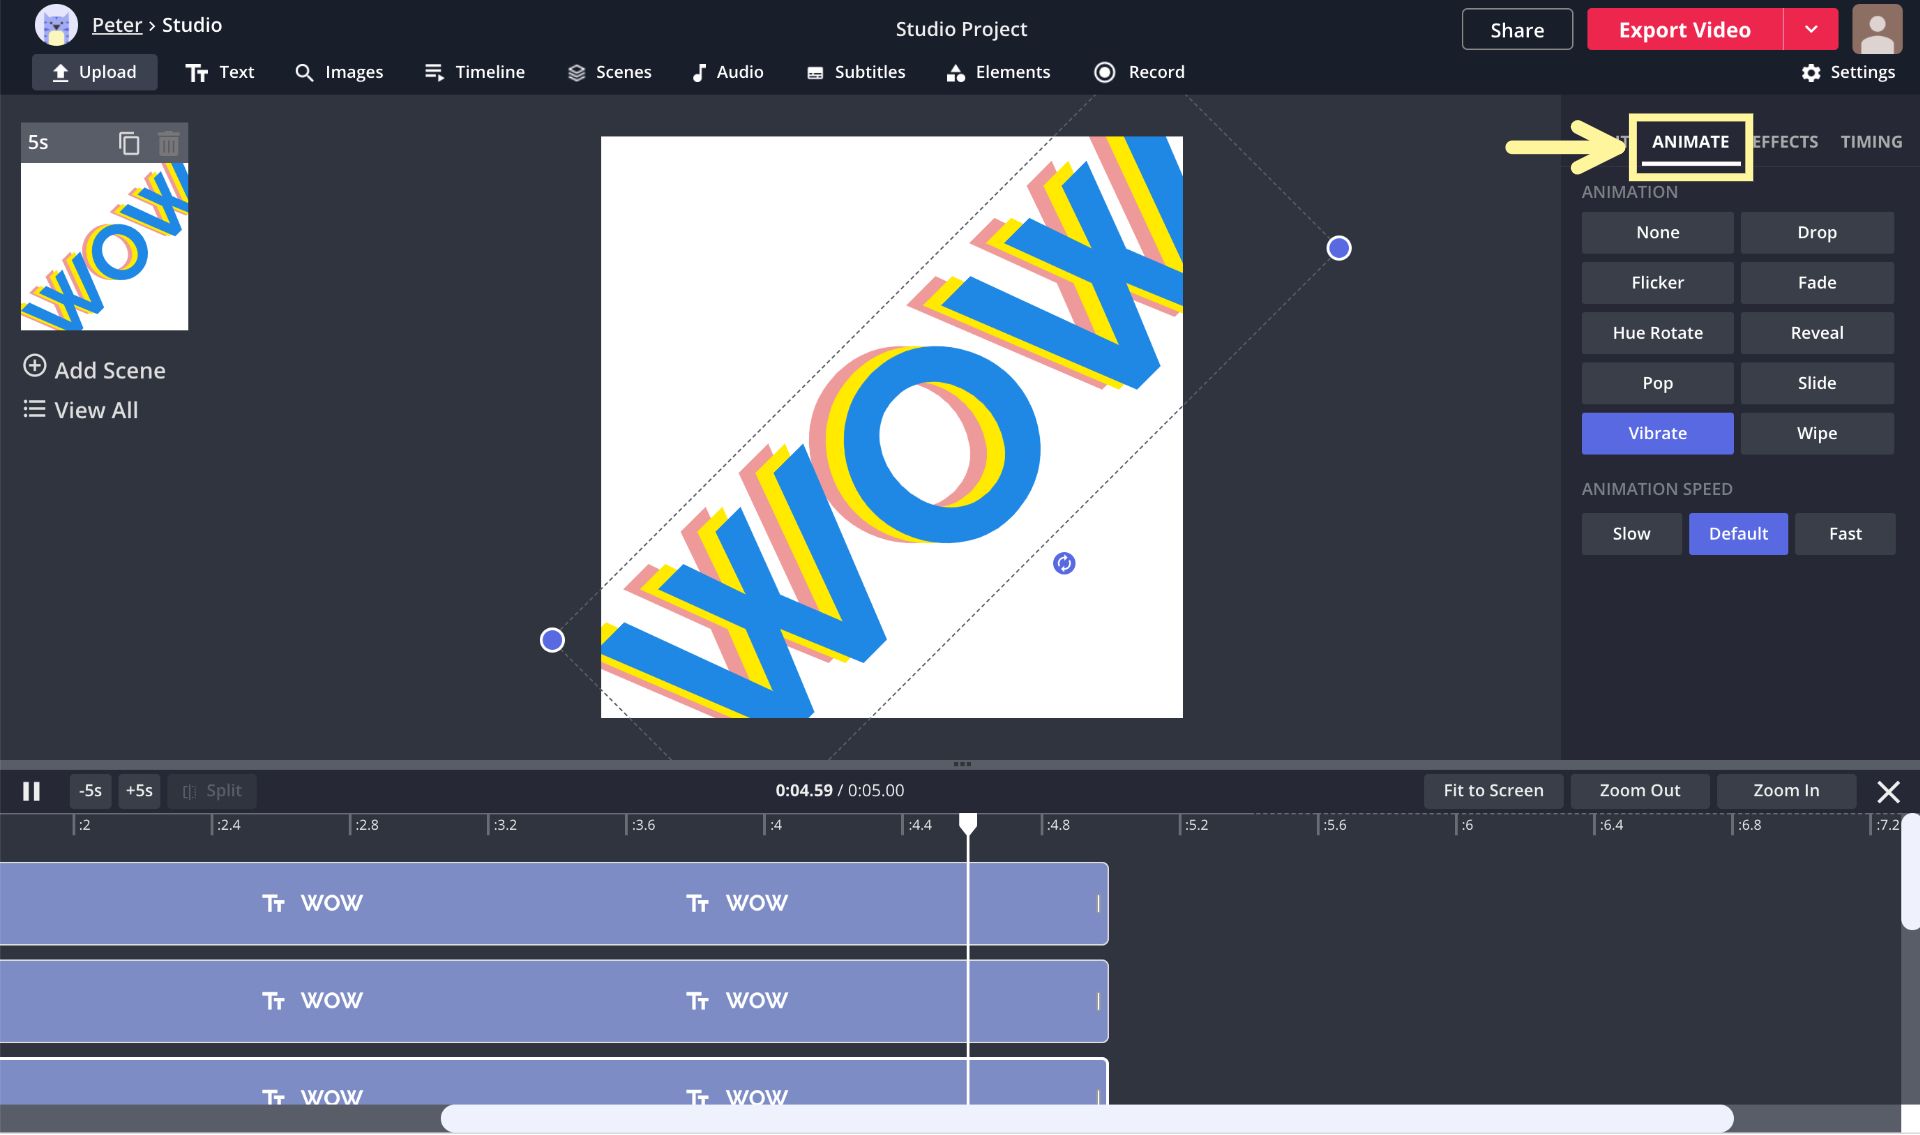
Task: Choose the Flicker animation
Action: tap(1657, 283)
